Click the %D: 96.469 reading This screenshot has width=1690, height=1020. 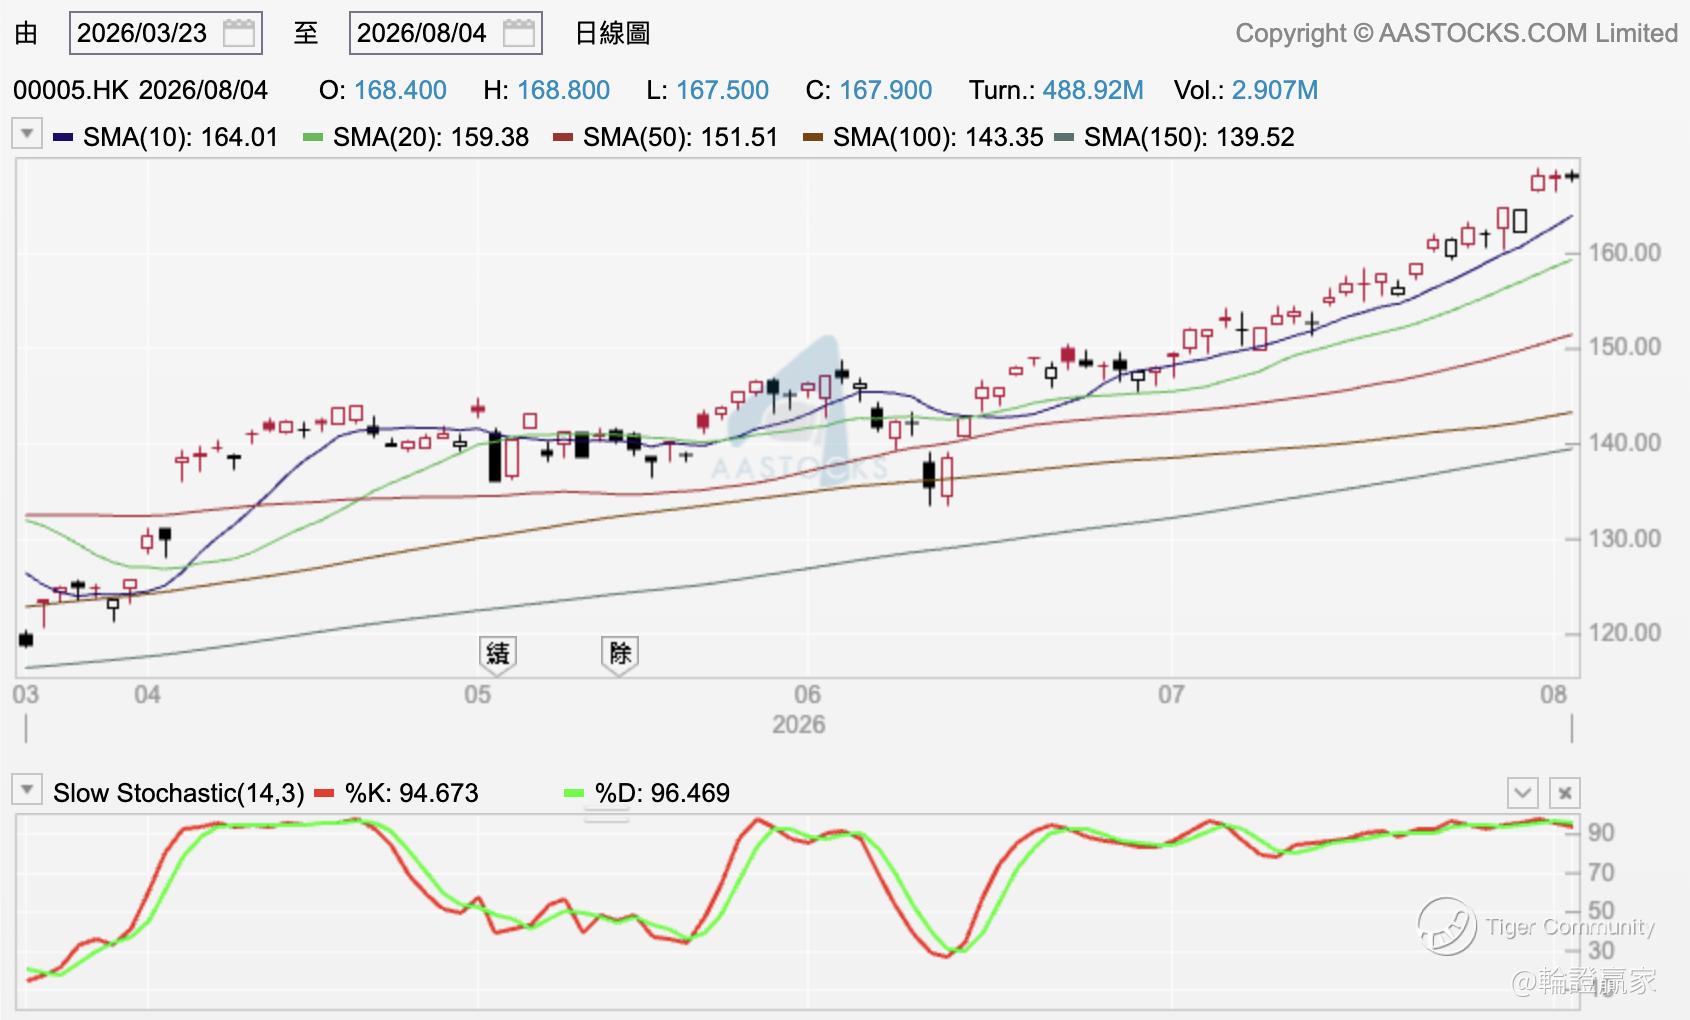pos(662,793)
